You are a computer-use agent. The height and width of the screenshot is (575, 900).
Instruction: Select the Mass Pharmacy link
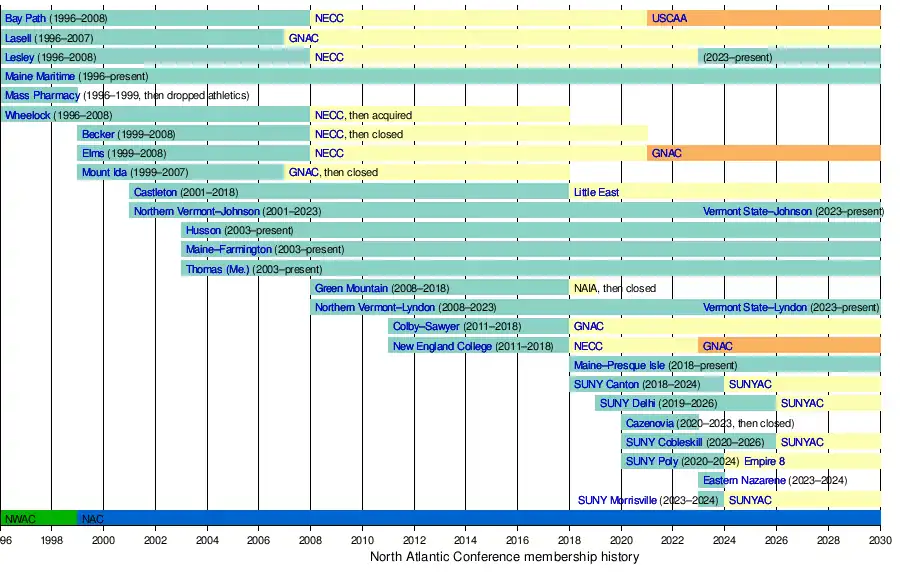click(41, 96)
